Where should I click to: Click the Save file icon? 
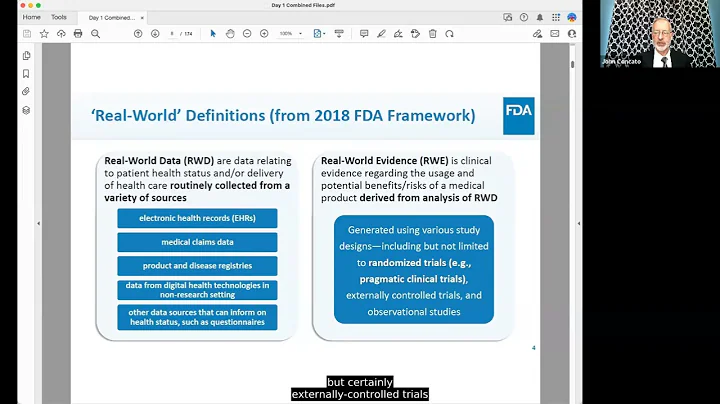click(27, 34)
